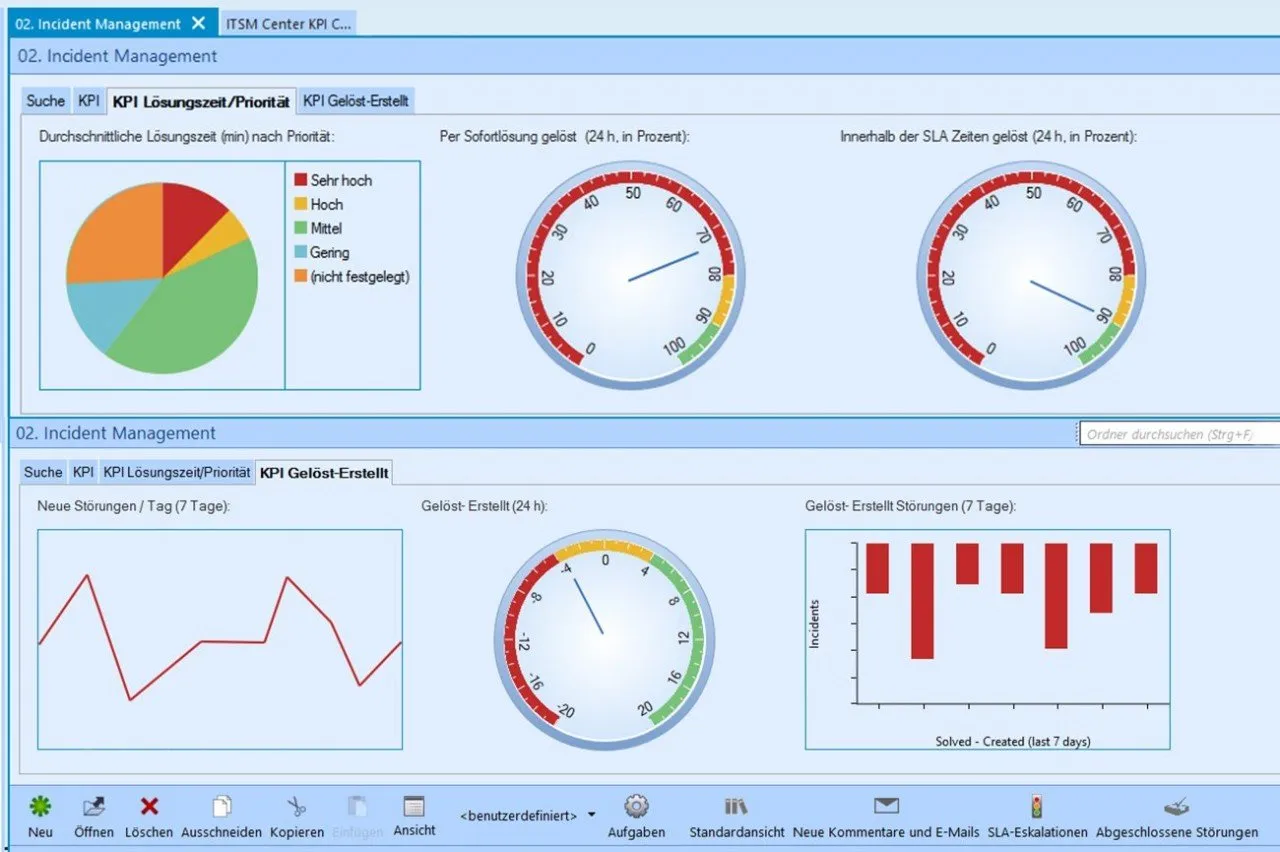Click the Neue Störungen line chart
Image resolution: width=1280 pixels, height=852 pixels.
(x=220, y=639)
